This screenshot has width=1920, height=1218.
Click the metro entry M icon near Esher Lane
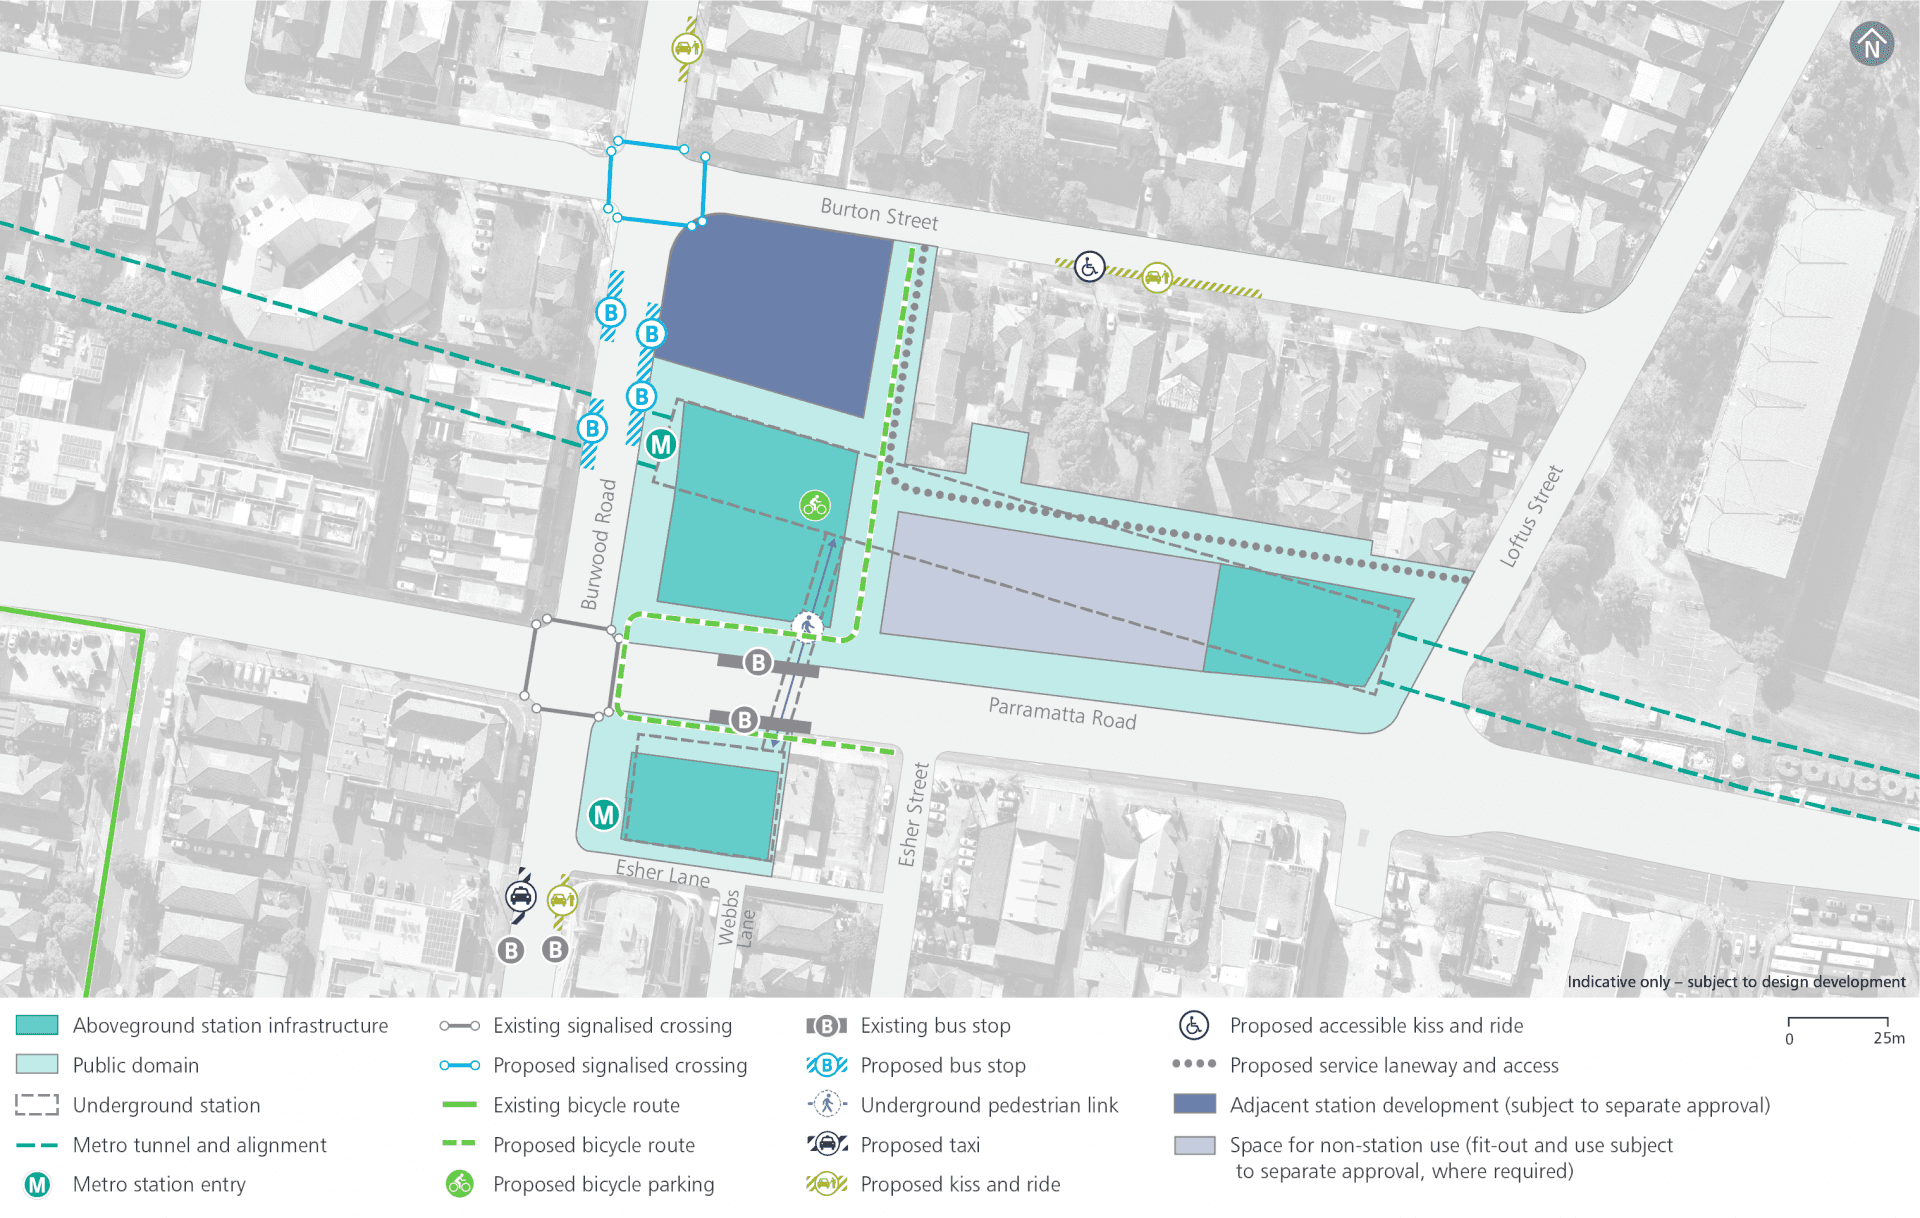click(x=603, y=815)
